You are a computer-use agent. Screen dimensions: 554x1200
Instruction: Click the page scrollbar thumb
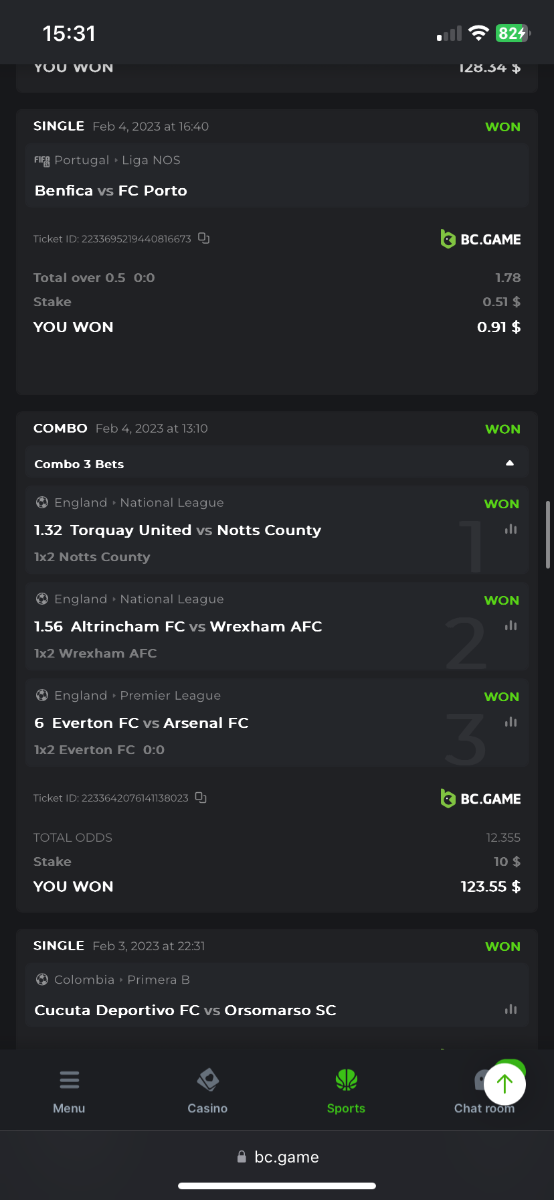point(547,535)
